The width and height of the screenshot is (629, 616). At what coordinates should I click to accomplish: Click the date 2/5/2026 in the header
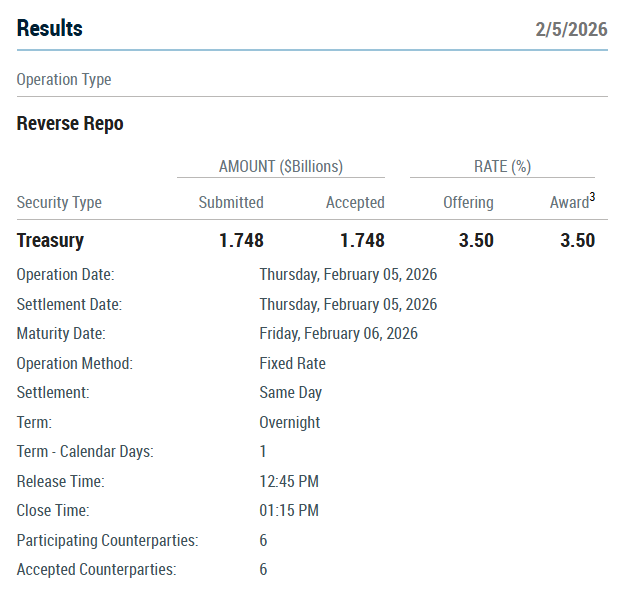571,30
